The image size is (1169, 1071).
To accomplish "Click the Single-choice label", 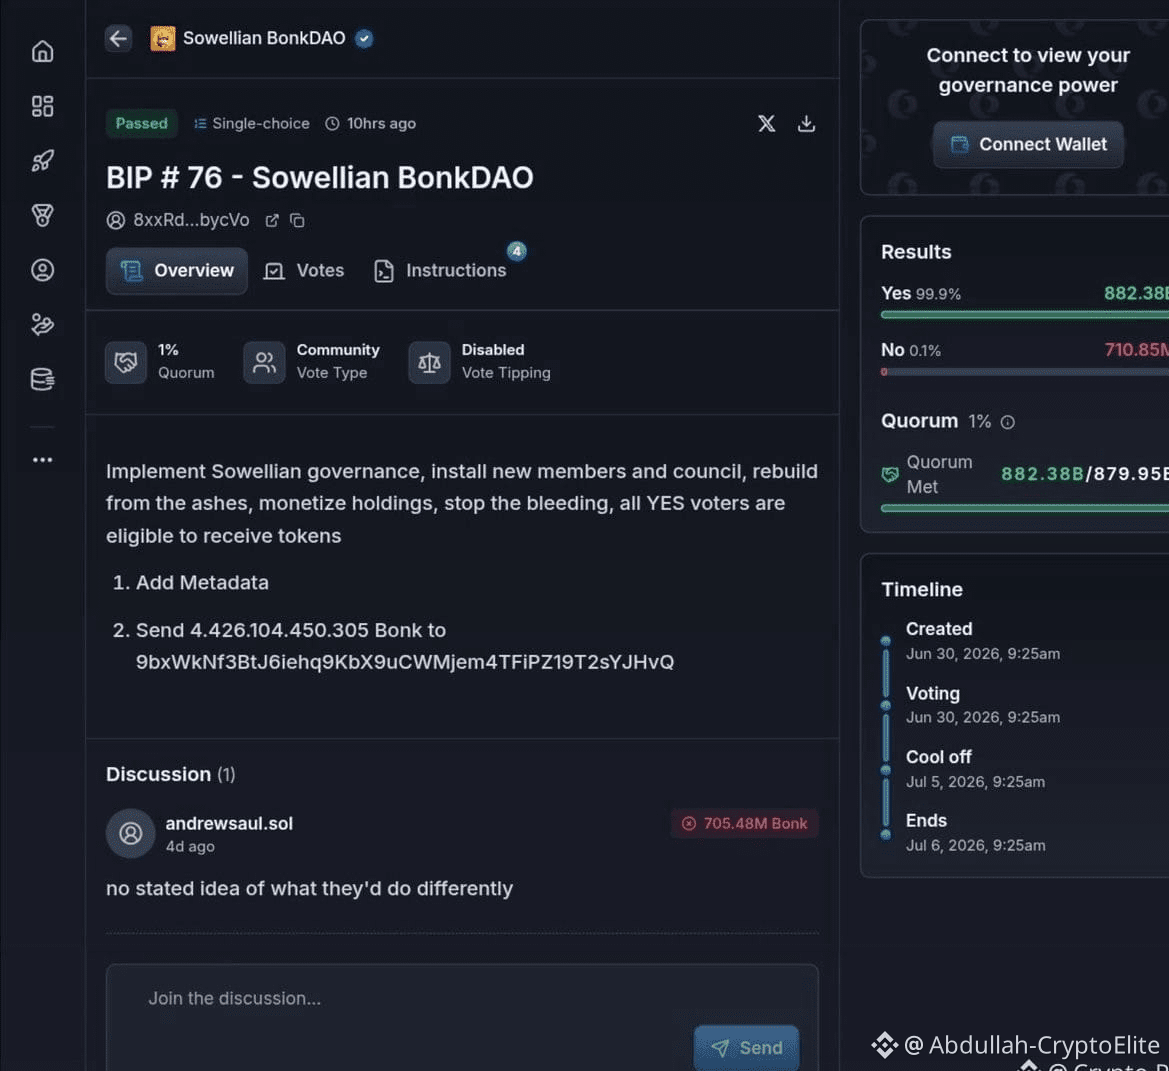I will tap(252, 124).
